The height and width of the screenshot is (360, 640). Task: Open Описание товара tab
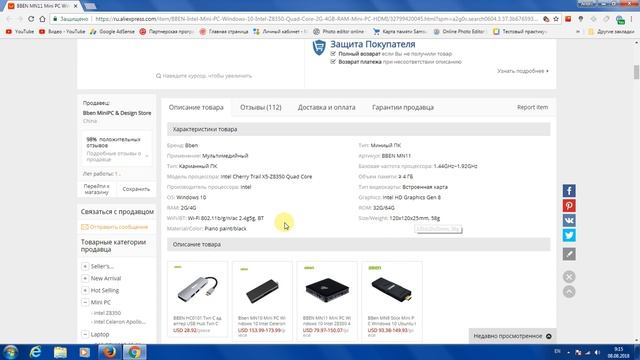click(196, 107)
